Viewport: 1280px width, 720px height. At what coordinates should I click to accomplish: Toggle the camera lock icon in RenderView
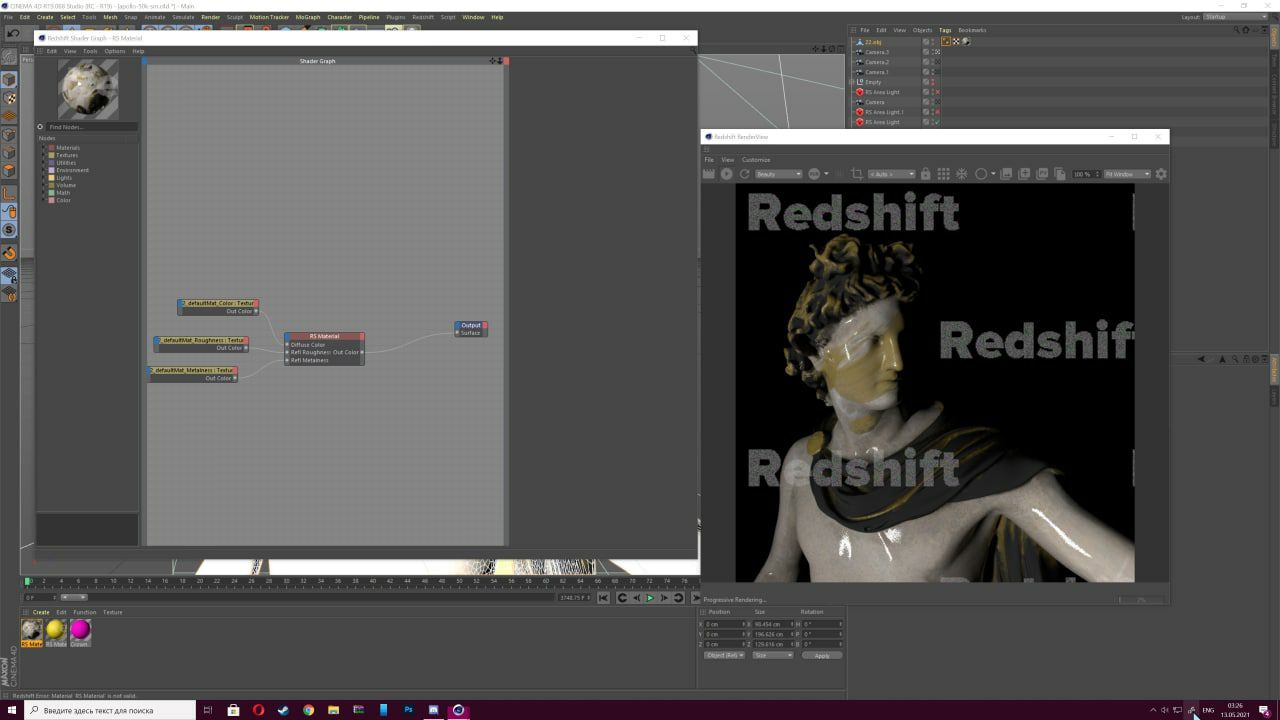[925, 174]
